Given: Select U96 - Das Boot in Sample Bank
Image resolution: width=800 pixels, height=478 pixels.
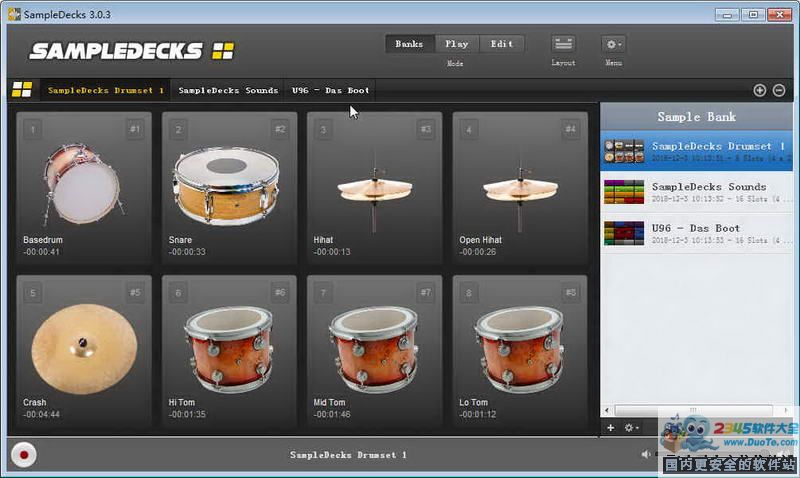Looking at the screenshot, I should [x=696, y=233].
